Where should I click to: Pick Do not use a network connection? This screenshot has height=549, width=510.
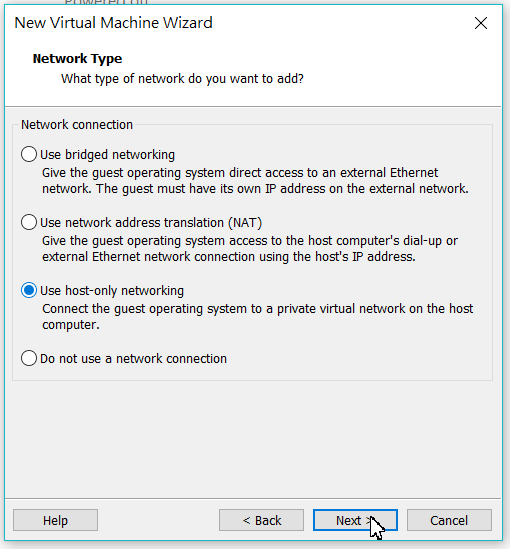coord(29,358)
